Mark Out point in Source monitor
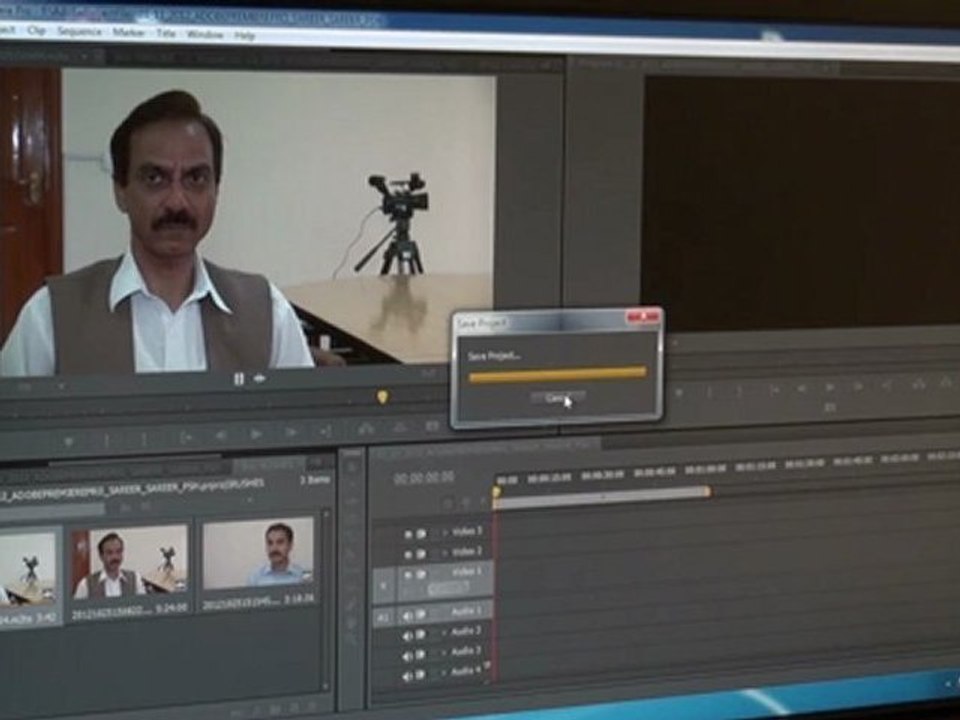The image size is (960, 720). click(x=144, y=440)
